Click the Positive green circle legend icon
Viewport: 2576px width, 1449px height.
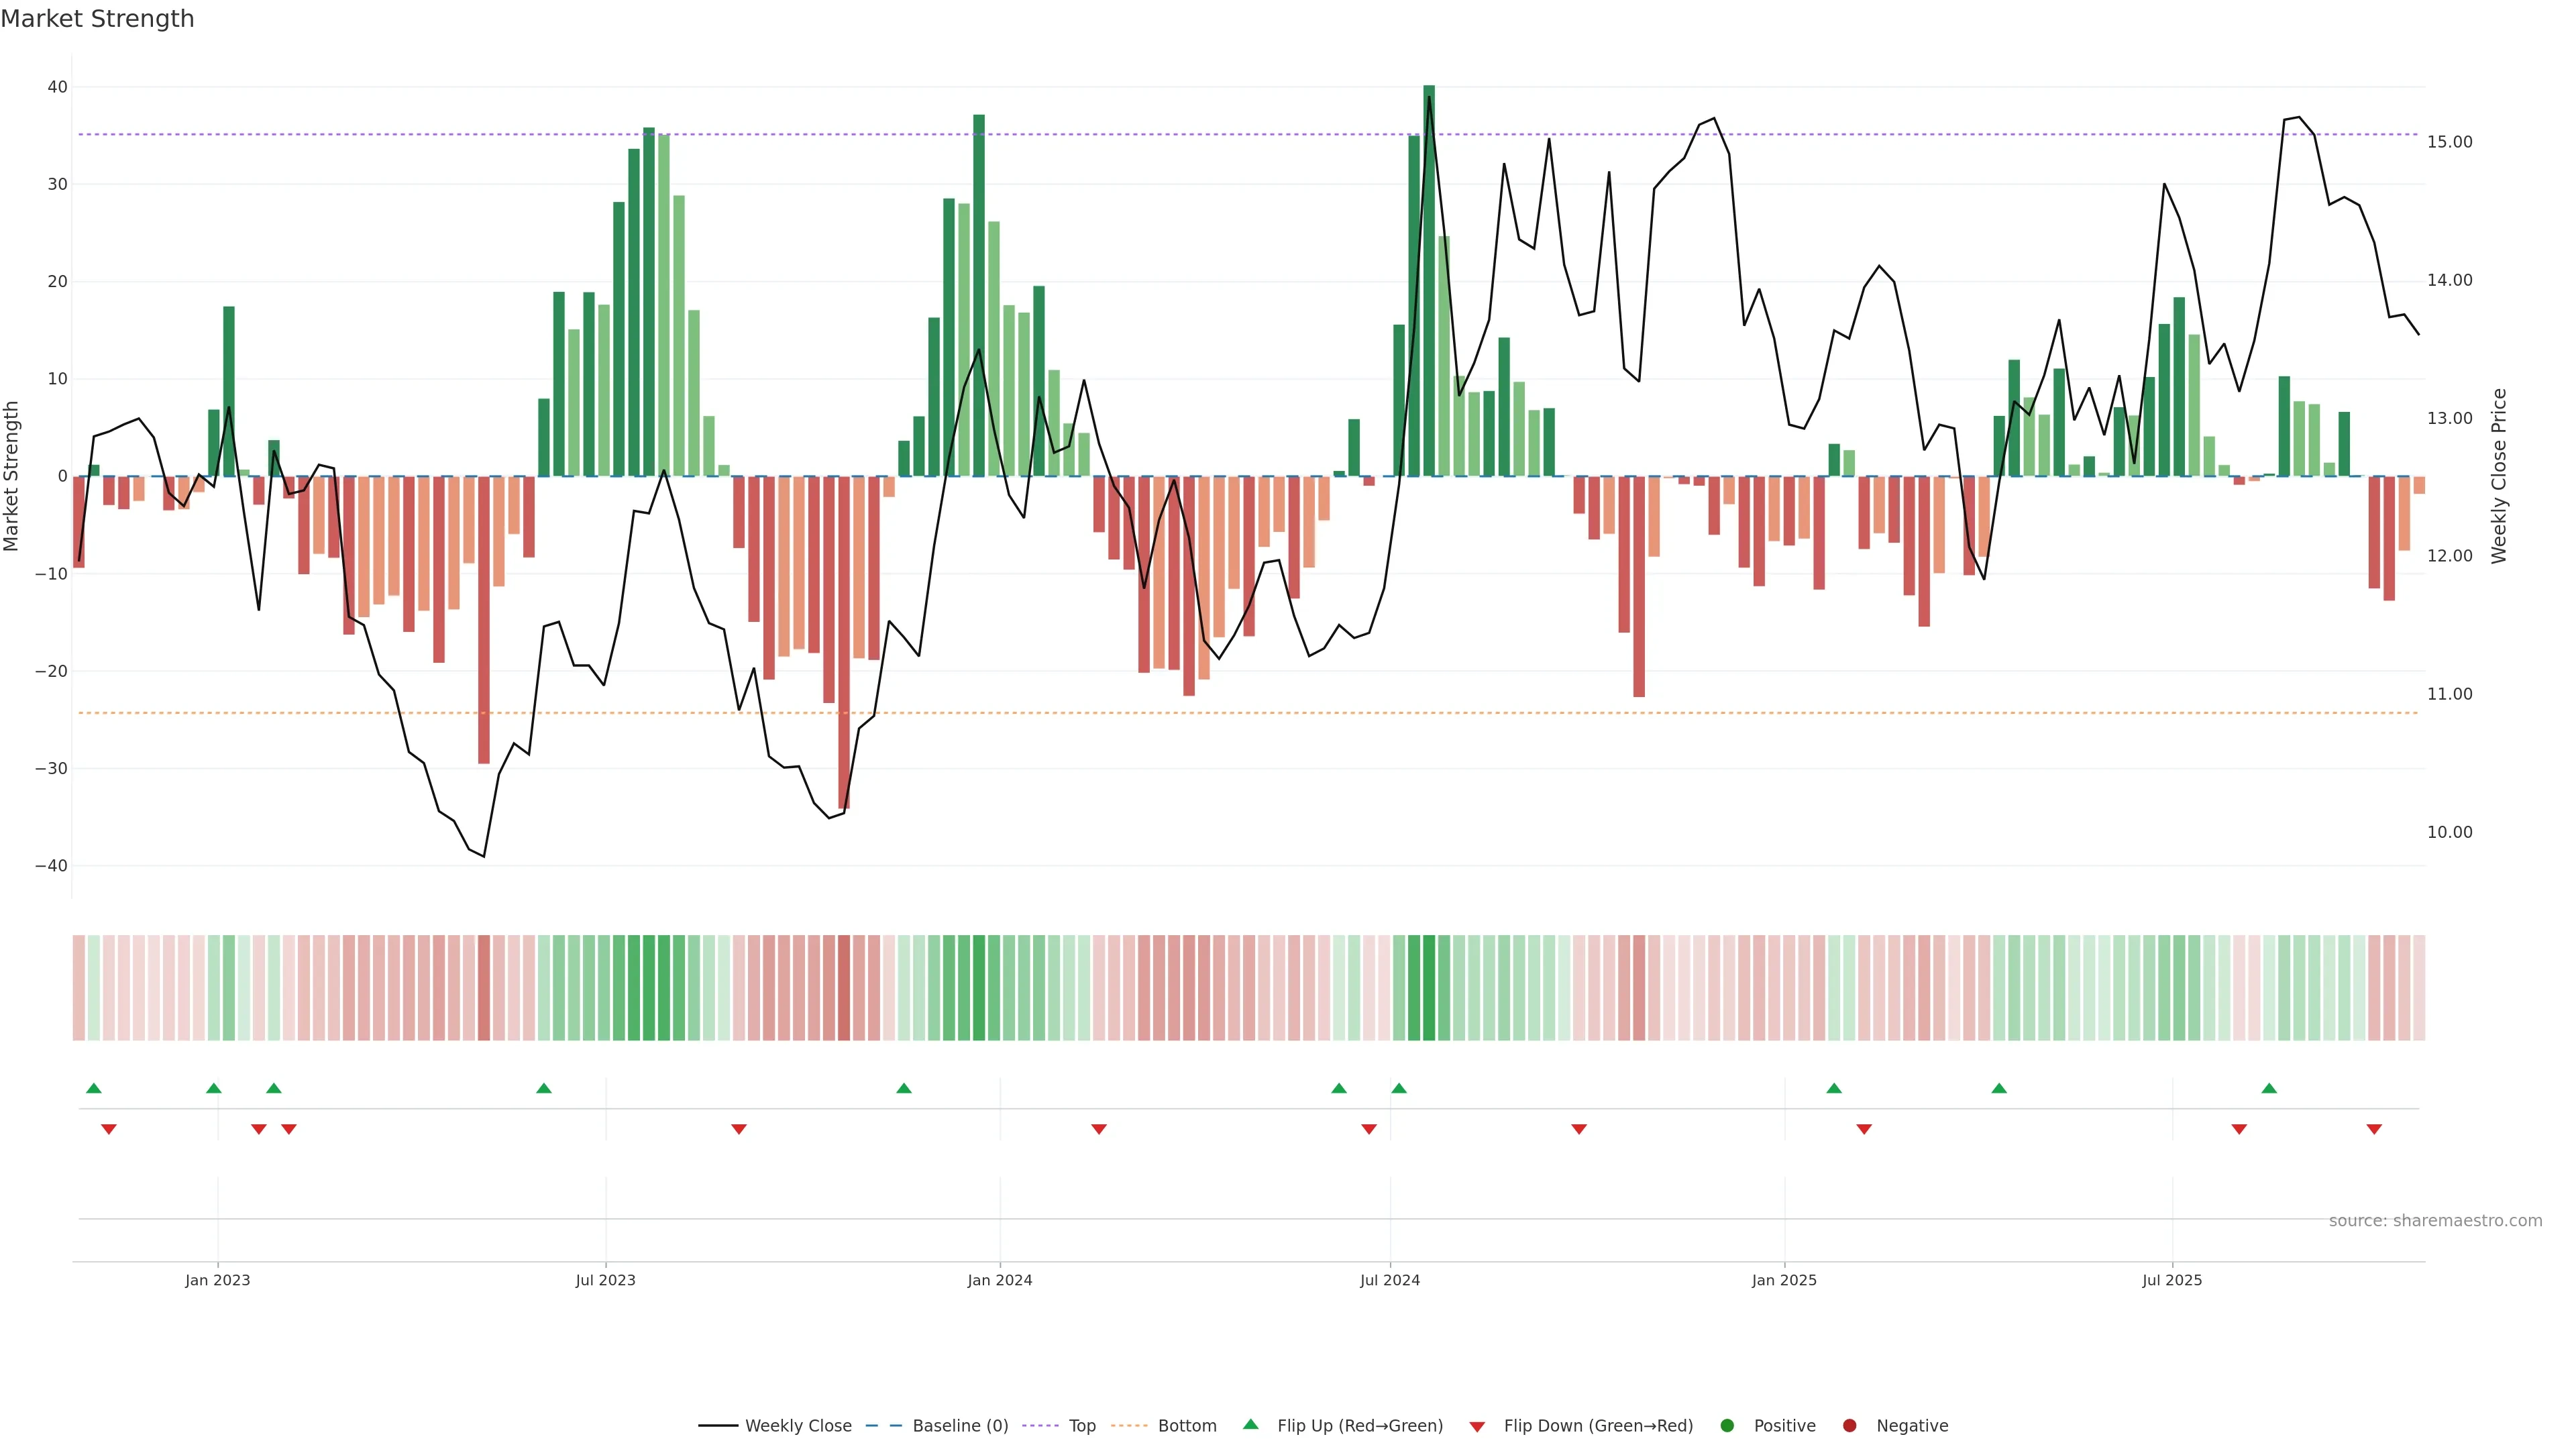(x=1727, y=1426)
